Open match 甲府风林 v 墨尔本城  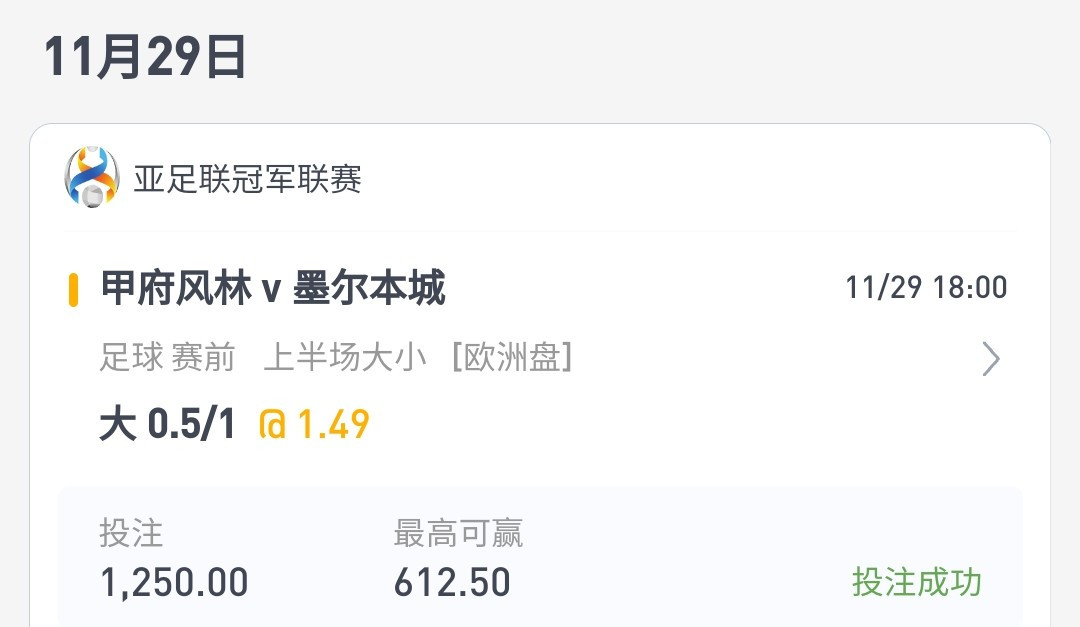(273, 288)
